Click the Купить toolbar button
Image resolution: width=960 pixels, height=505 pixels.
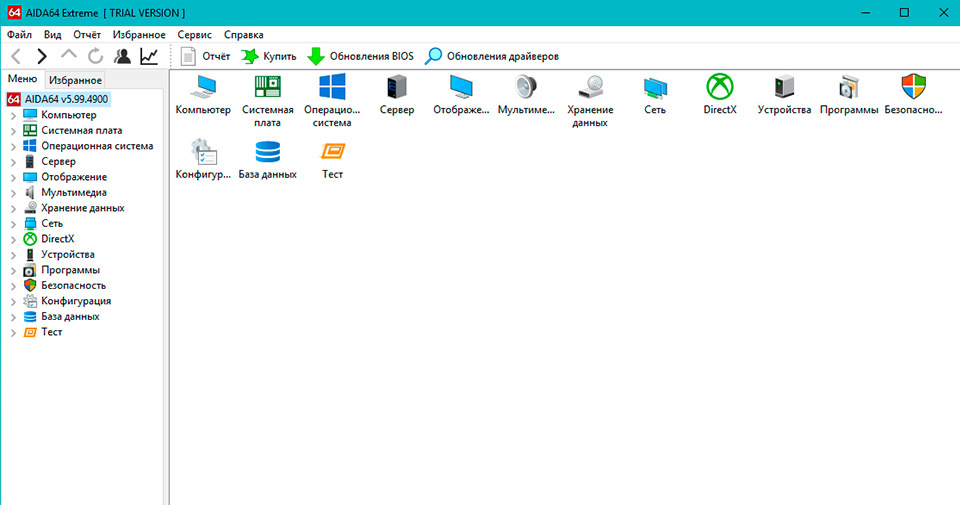tap(269, 56)
